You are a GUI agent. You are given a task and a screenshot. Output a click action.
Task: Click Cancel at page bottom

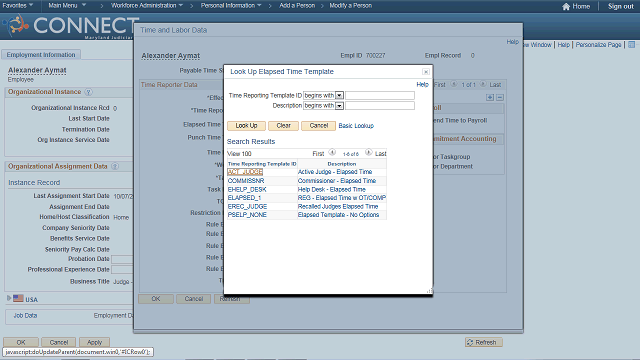[x=59, y=342]
